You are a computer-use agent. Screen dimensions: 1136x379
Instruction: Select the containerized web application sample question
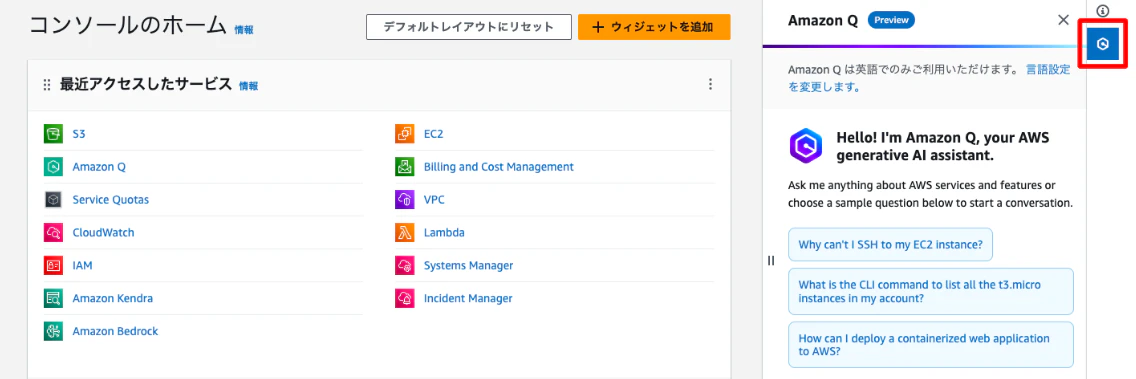pos(930,344)
